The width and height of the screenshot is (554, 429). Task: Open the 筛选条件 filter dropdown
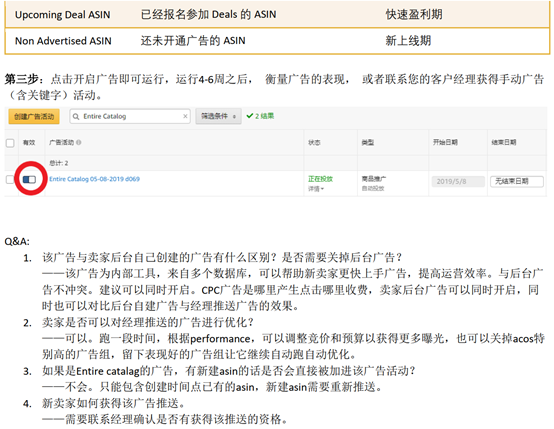(218, 116)
